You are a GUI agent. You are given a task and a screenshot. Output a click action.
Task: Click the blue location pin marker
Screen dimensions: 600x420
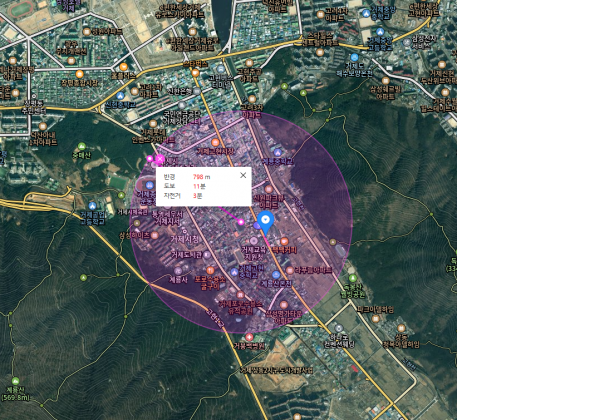(265, 220)
